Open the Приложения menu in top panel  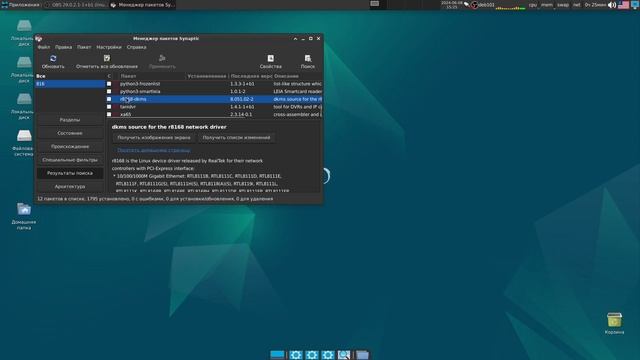click(x=20, y=5)
